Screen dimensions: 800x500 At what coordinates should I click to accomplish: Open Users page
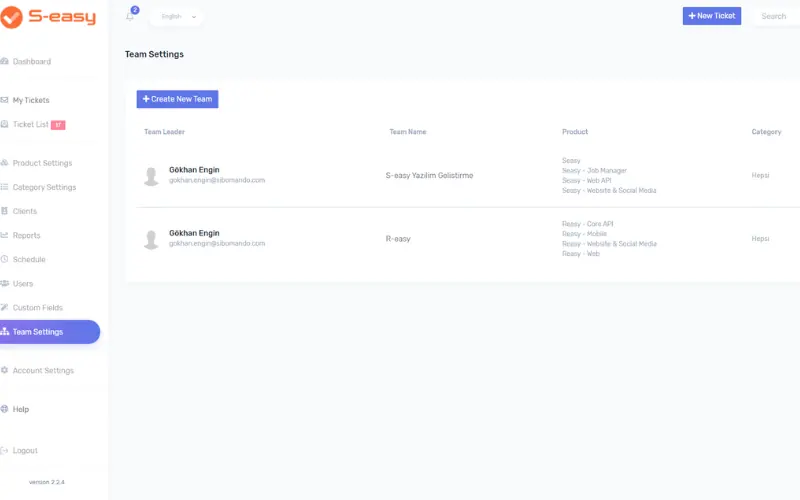23,284
